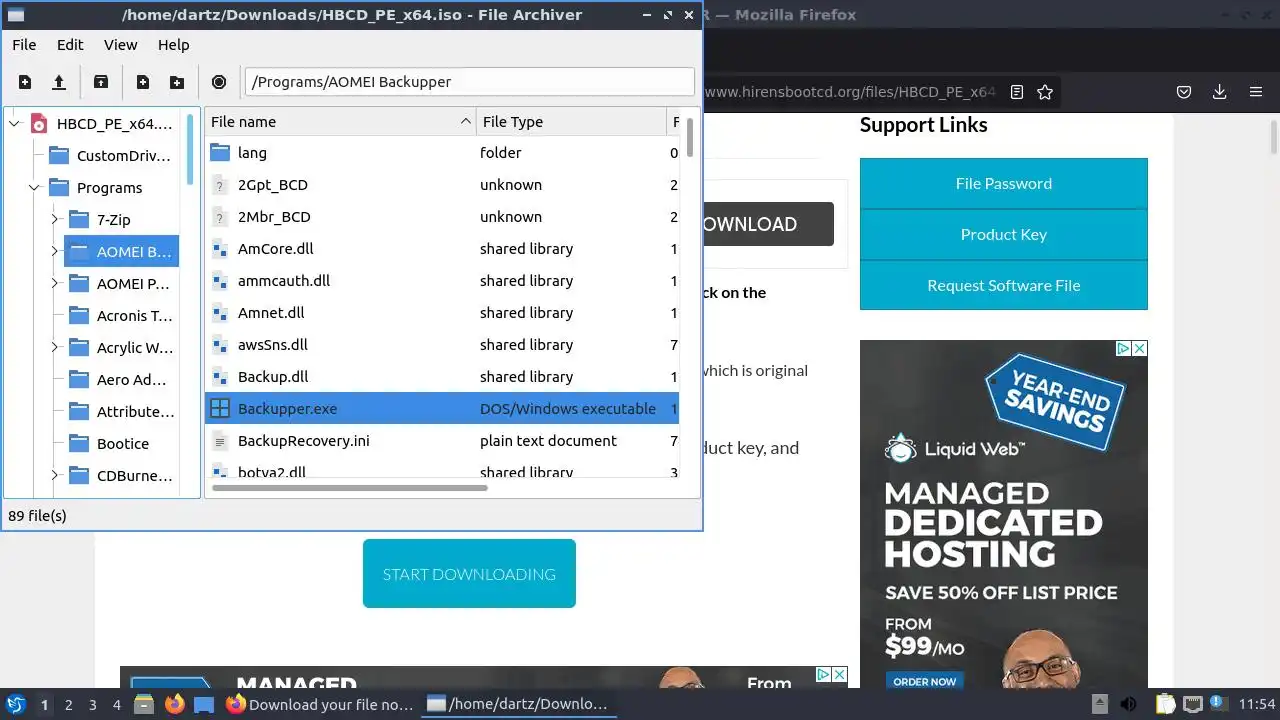Click the HBCD_PE_x64 disc image icon

(39, 124)
